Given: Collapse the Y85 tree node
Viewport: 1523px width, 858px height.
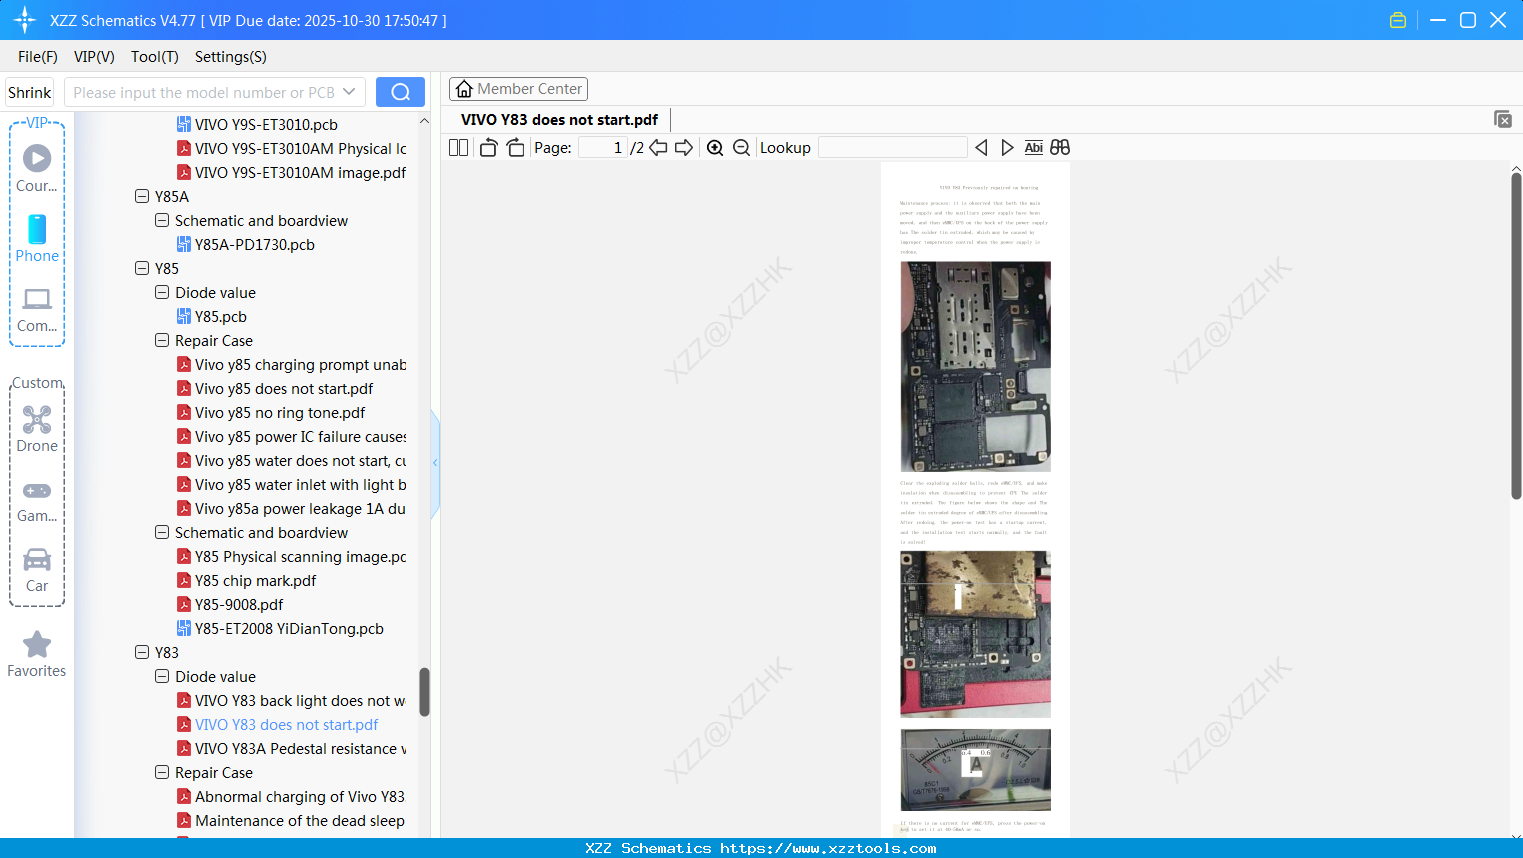Looking at the screenshot, I should click(x=142, y=268).
